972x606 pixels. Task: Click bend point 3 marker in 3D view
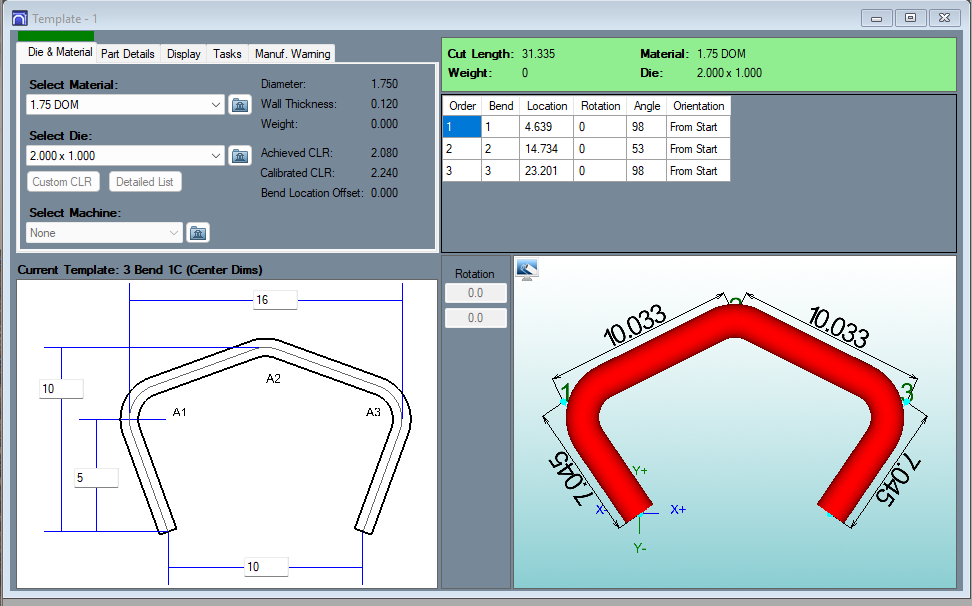(x=906, y=403)
